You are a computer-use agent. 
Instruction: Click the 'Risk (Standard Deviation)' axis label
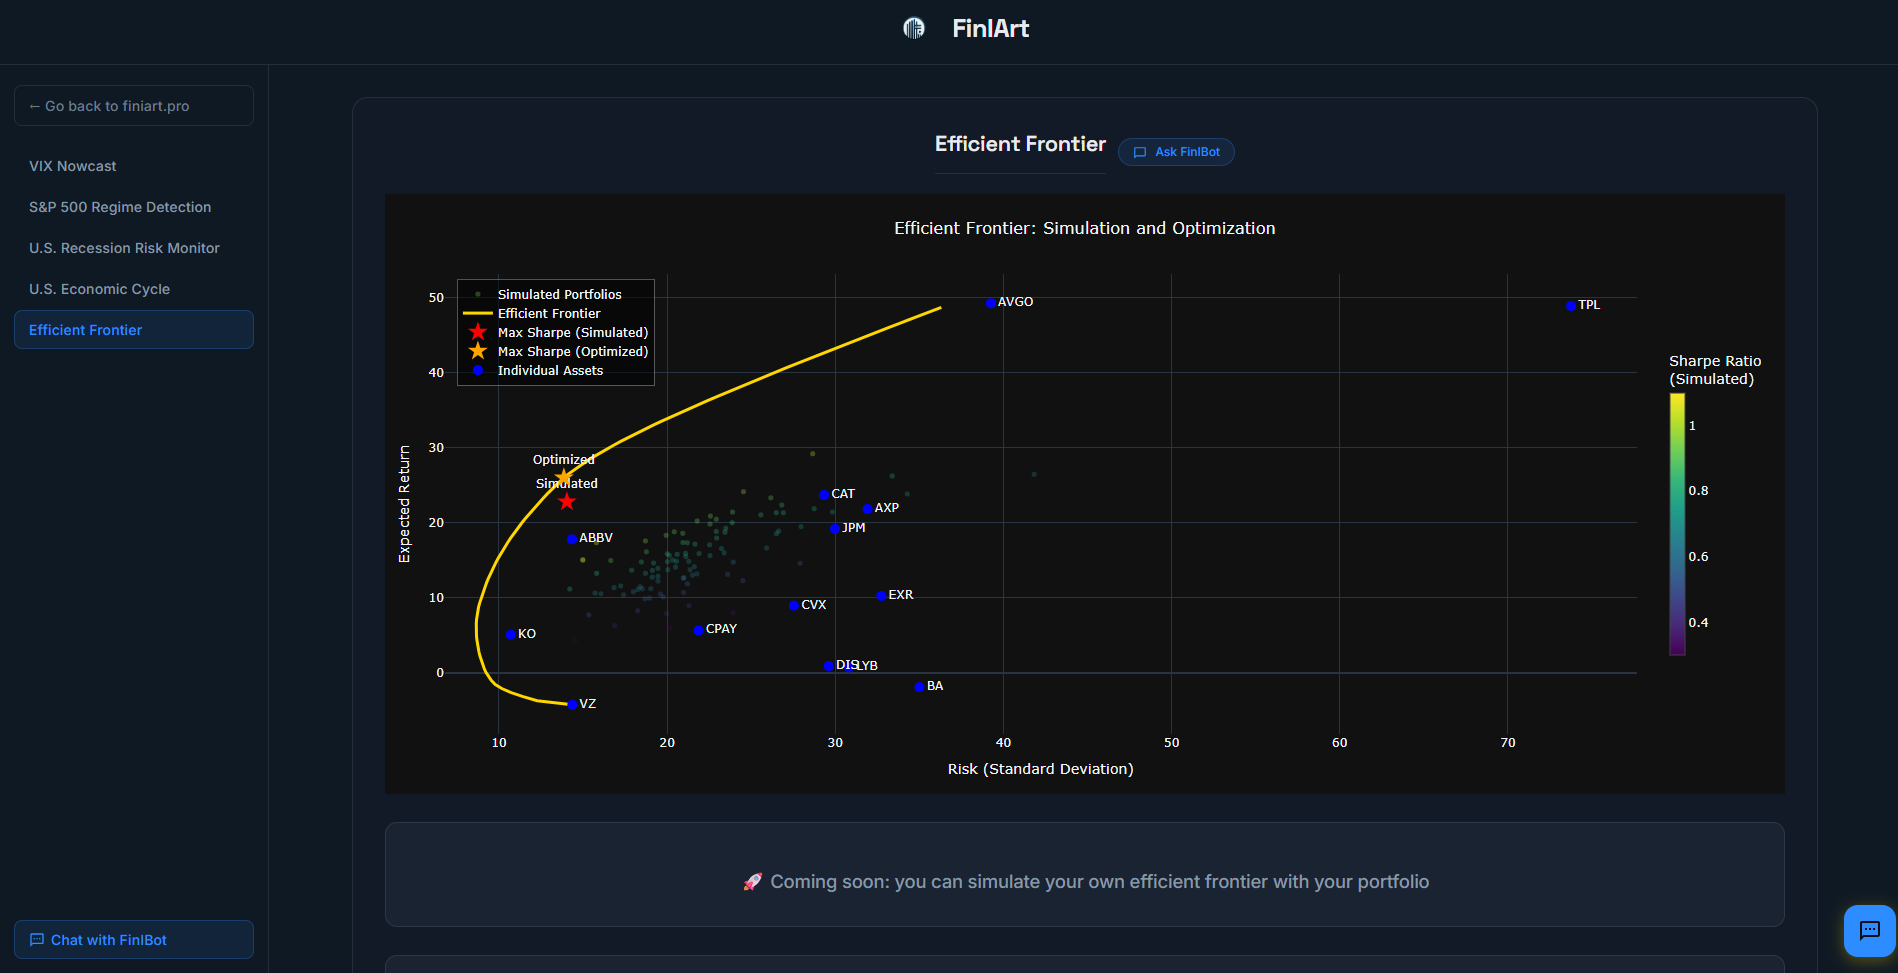point(1040,769)
